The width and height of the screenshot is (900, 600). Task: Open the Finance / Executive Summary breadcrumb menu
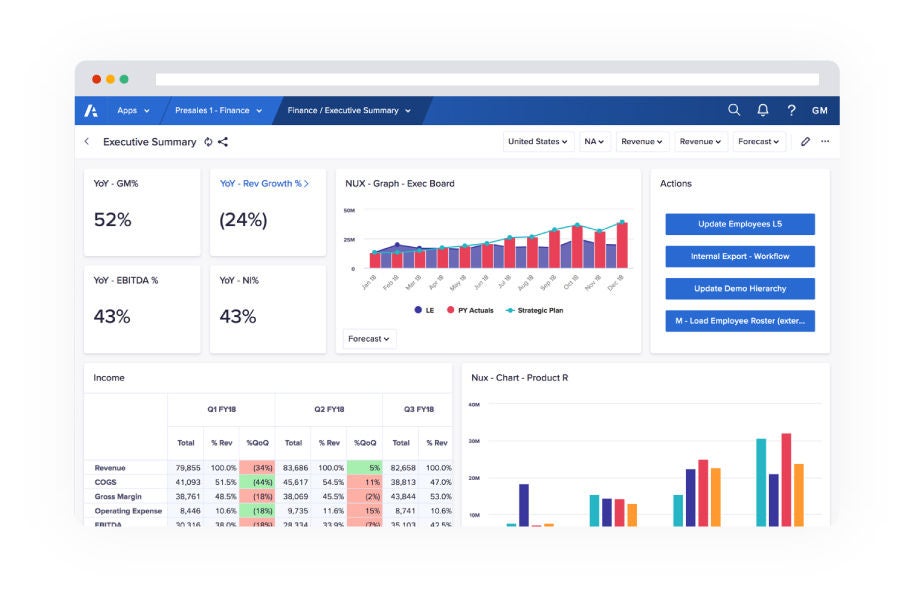click(349, 111)
